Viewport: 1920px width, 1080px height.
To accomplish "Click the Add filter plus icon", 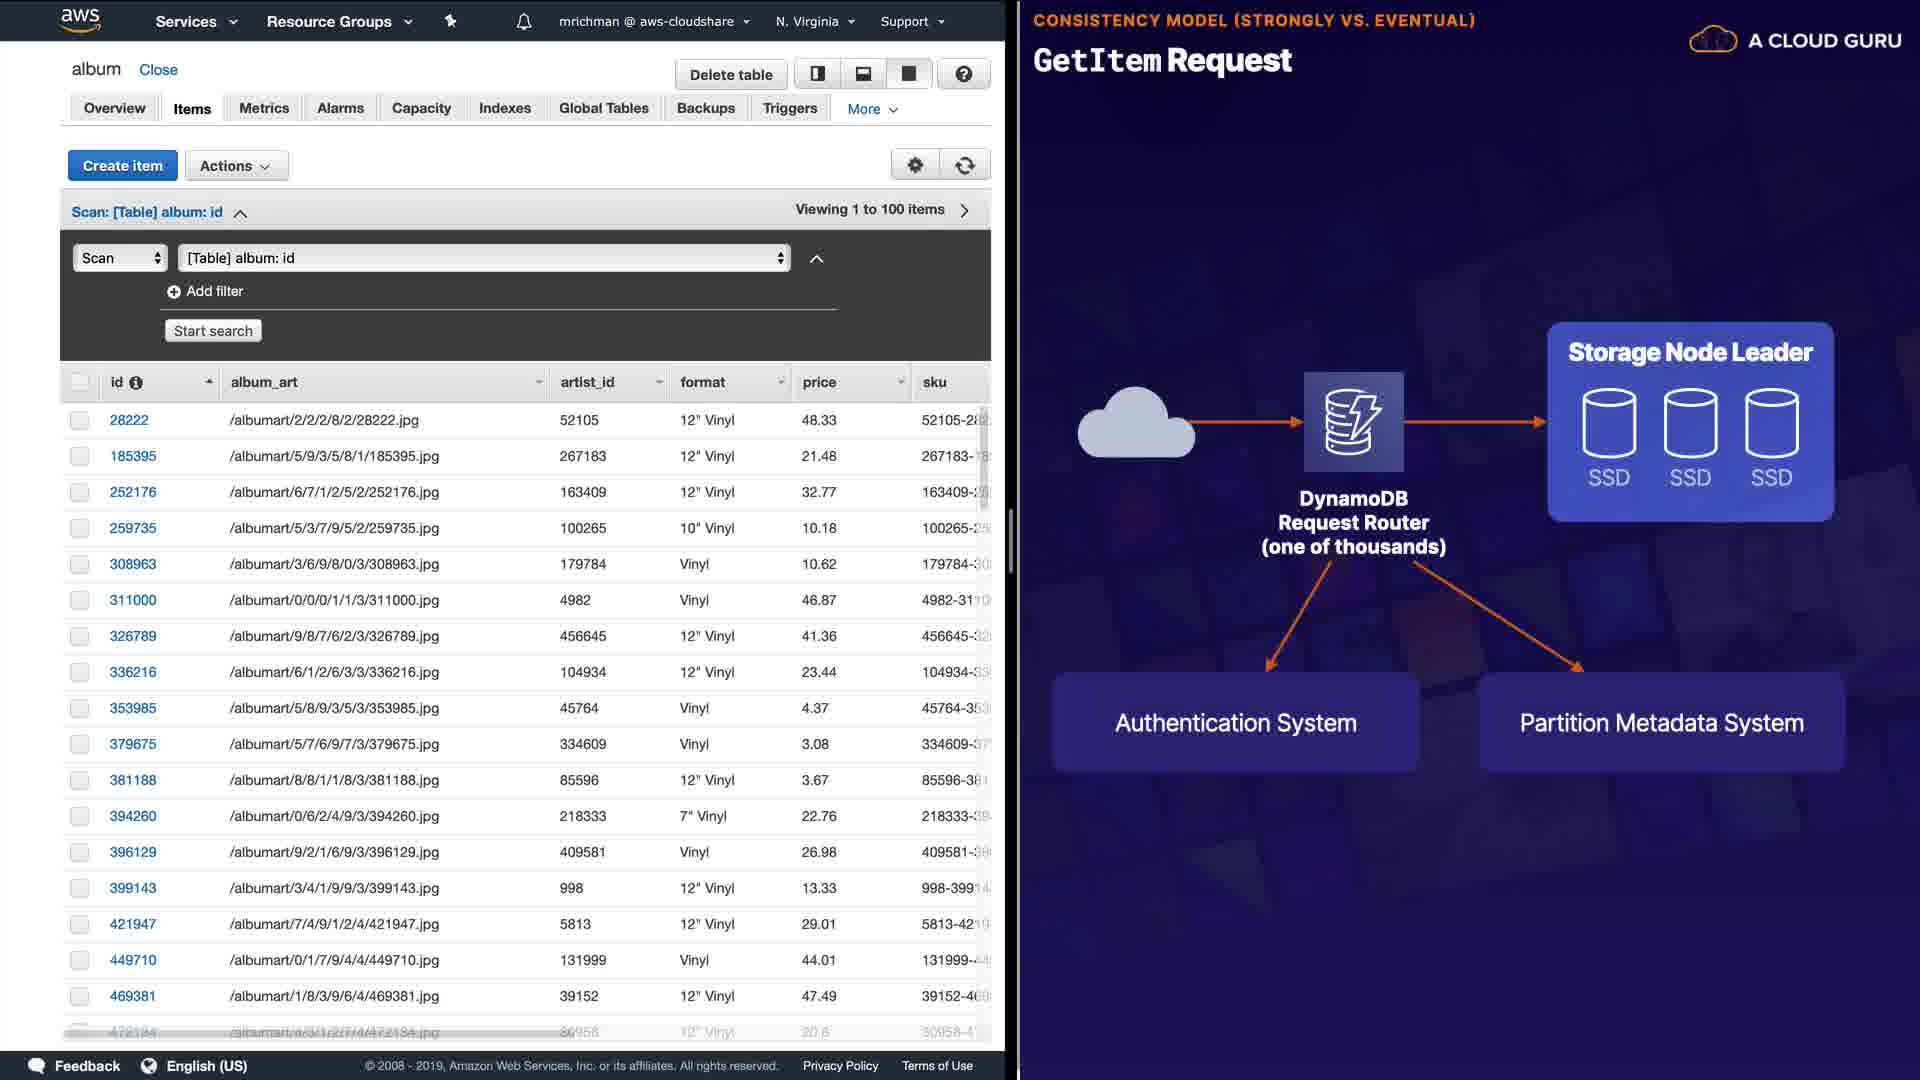I will (x=174, y=292).
